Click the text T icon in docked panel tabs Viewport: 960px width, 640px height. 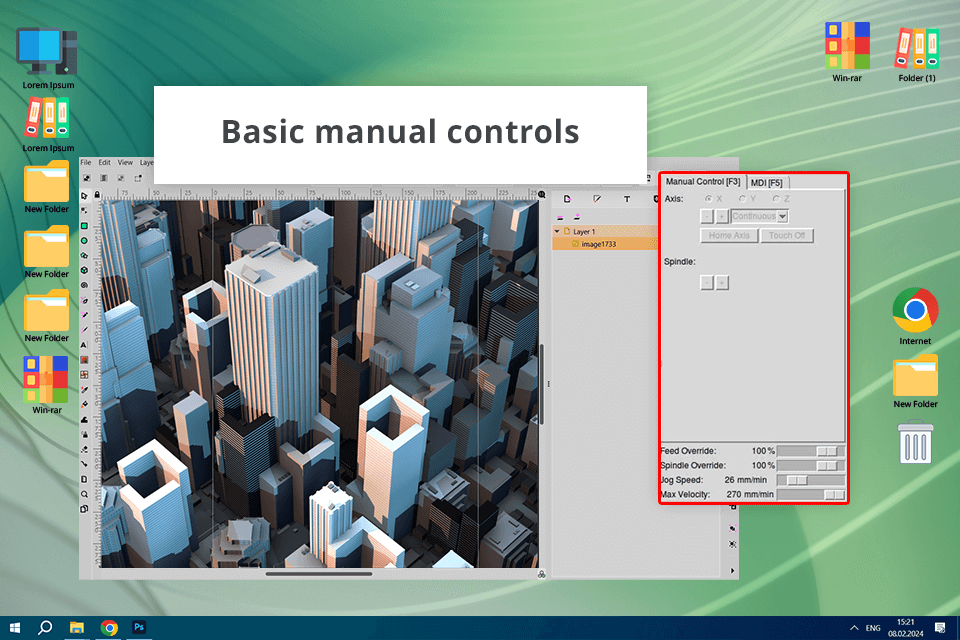[x=626, y=199]
